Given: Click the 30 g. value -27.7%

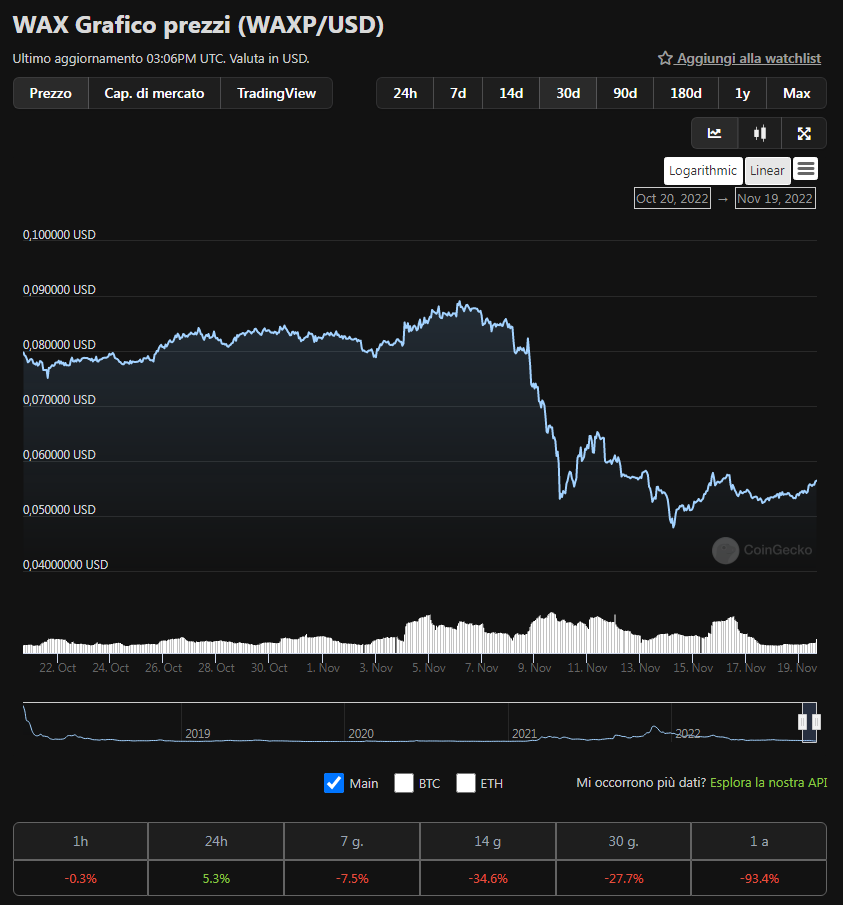Looking at the screenshot, I should (x=624, y=878).
